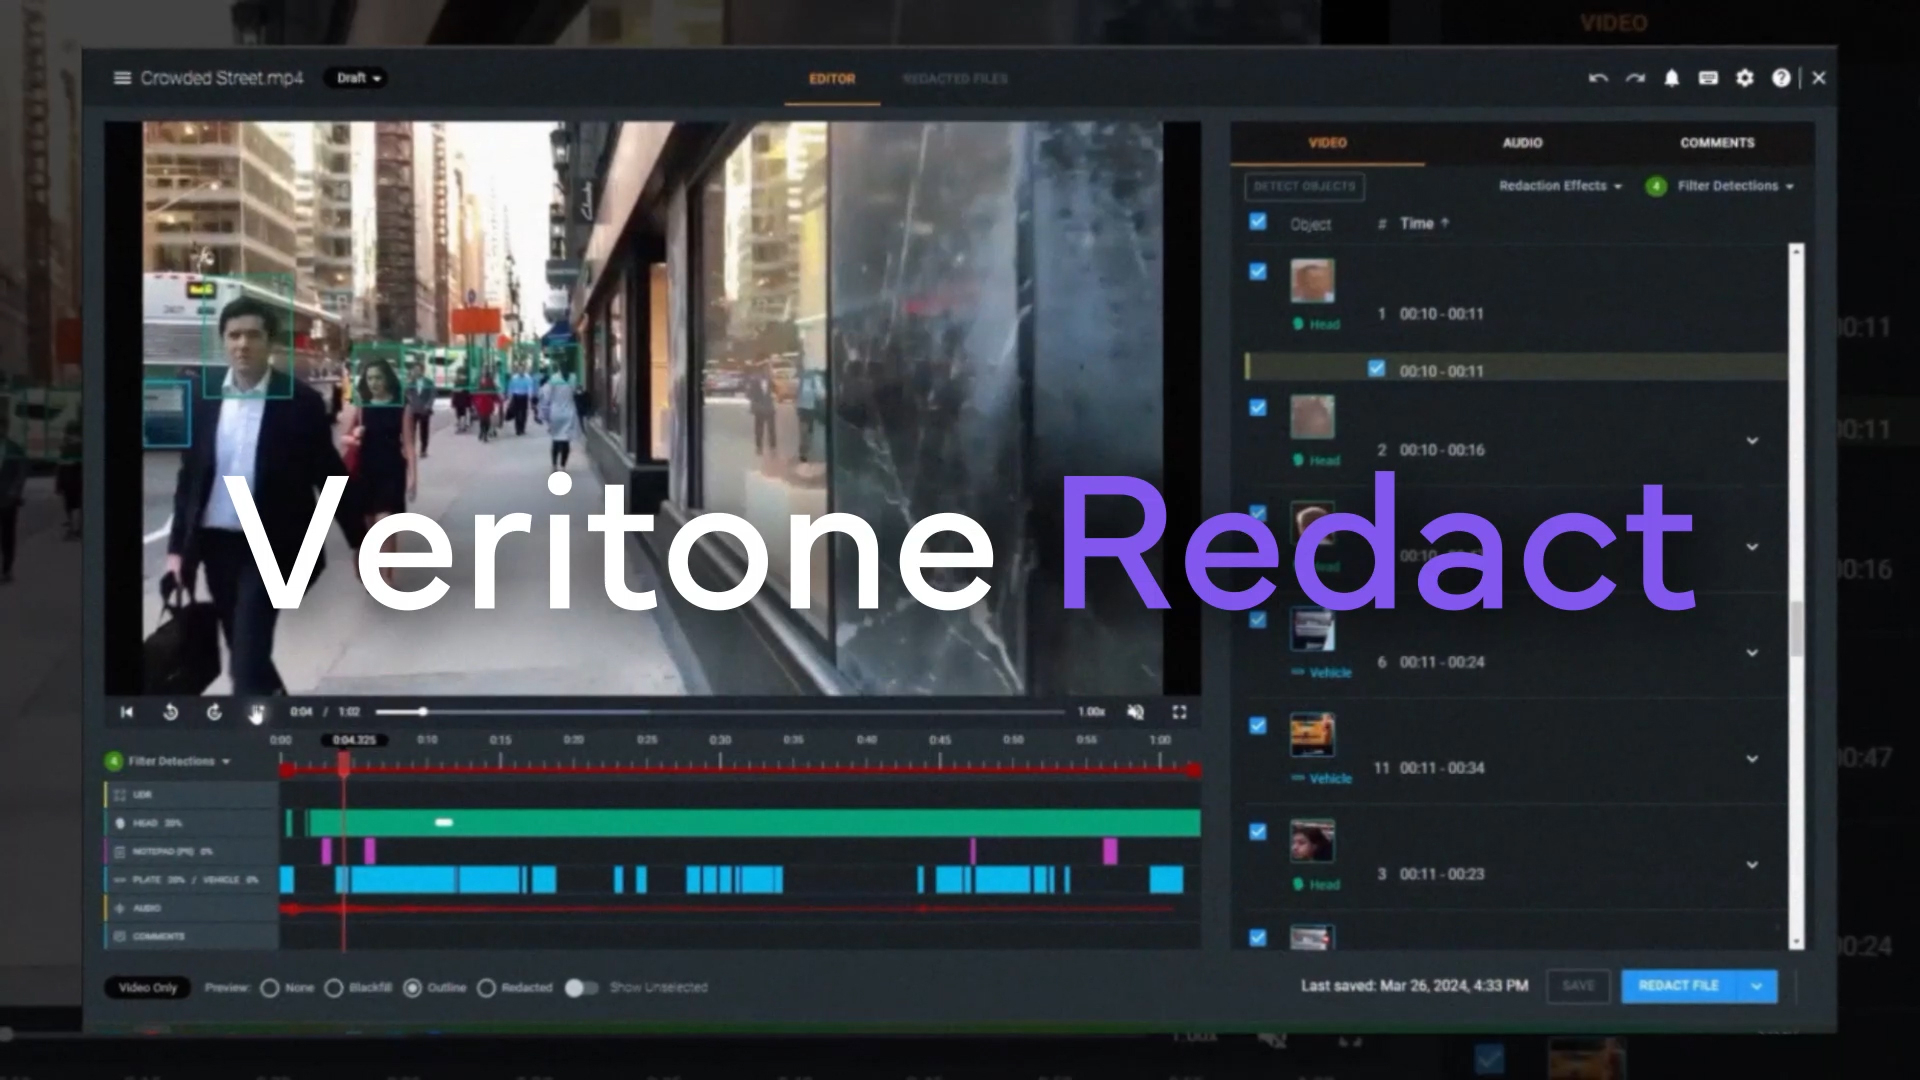Toggle the Show Unselected switch
Viewport: 1920px width, 1080px height.
pos(581,988)
